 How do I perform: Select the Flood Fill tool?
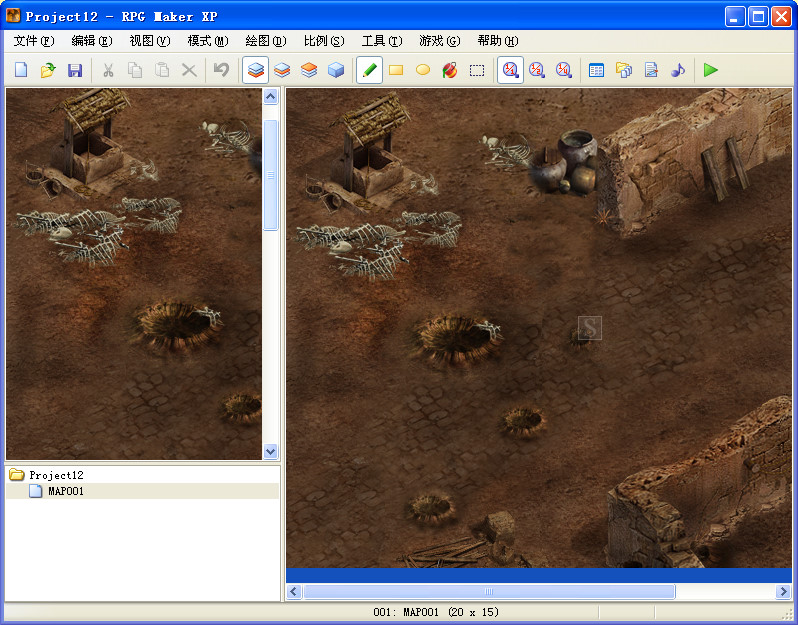(450, 70)
